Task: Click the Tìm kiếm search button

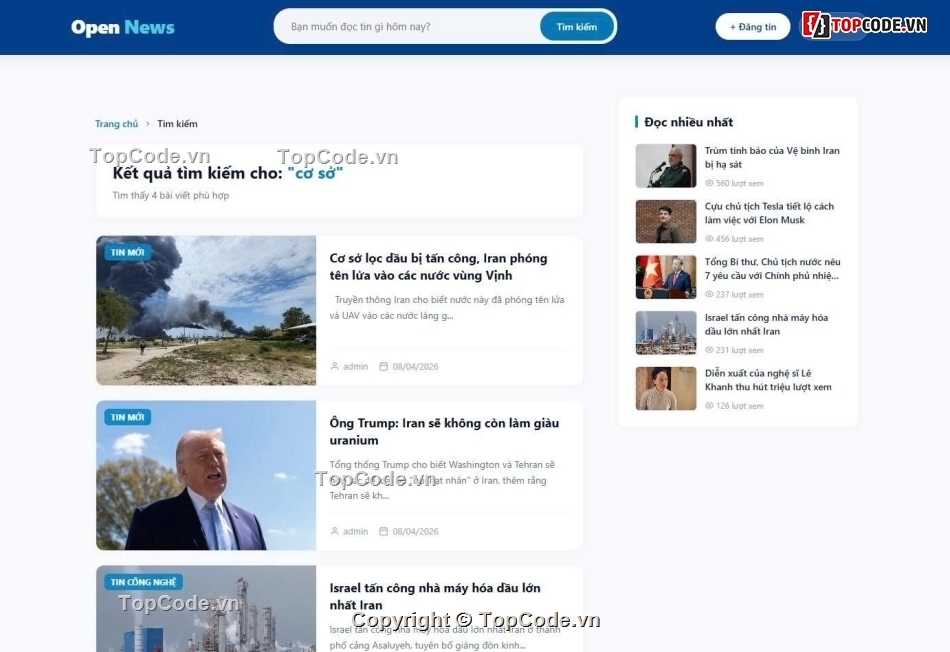Action: [577, 27]
